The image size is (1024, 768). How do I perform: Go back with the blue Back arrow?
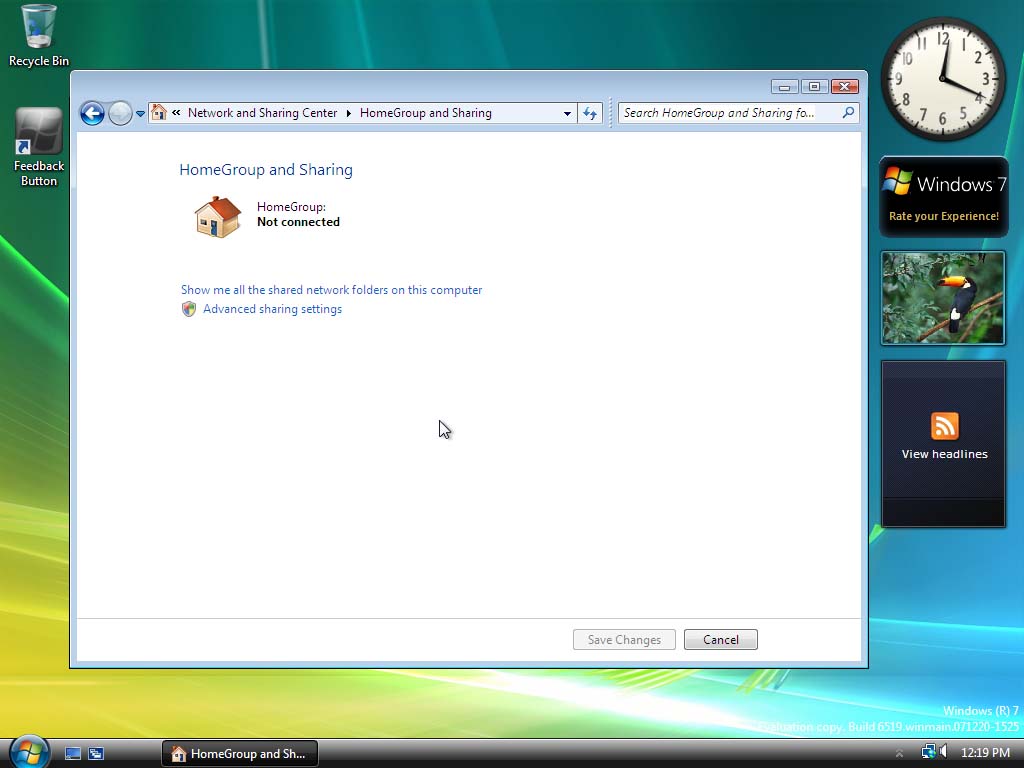[92, 114]
